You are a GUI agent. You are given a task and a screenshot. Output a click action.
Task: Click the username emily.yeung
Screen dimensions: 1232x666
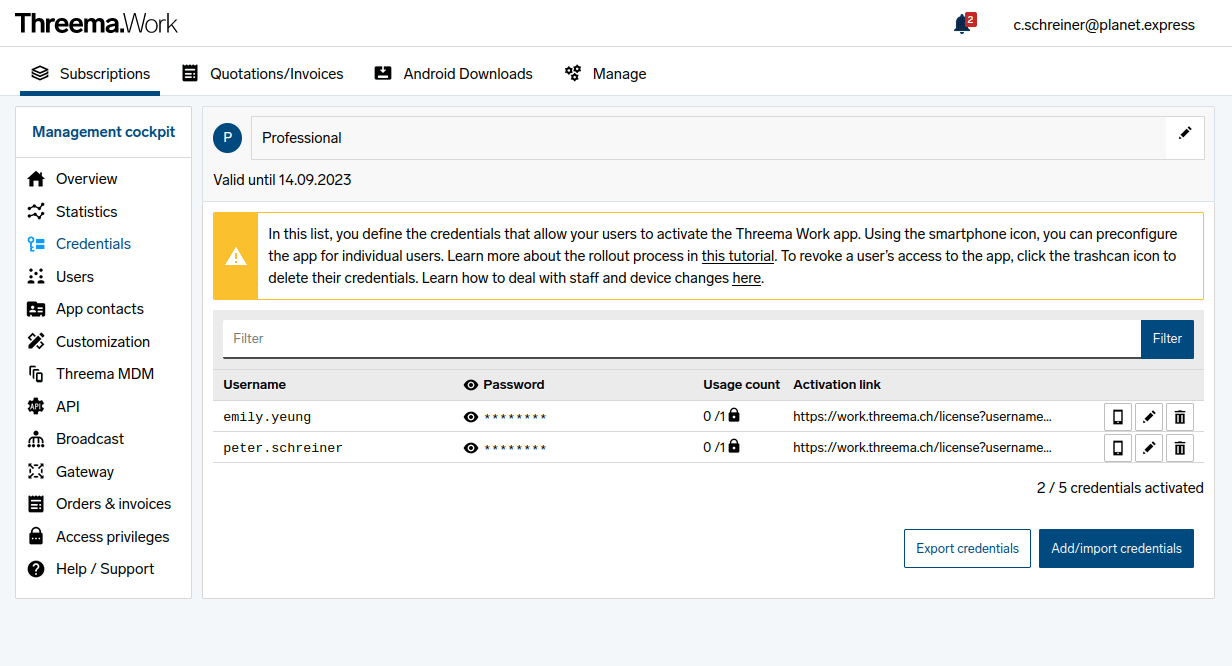(267, 417)
